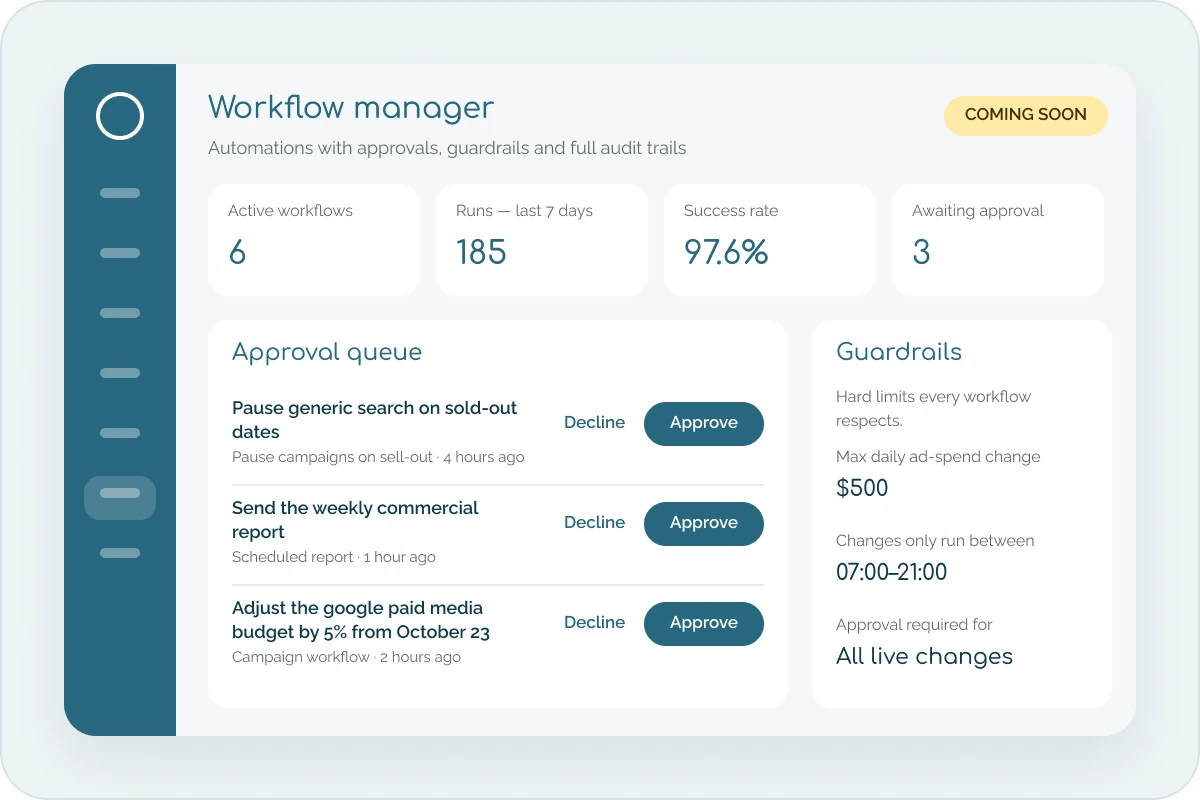The image size is (1200, 800).
Task: Click 'Hard limits every workflow respects.' text
Action: click(x=933, y=409)
